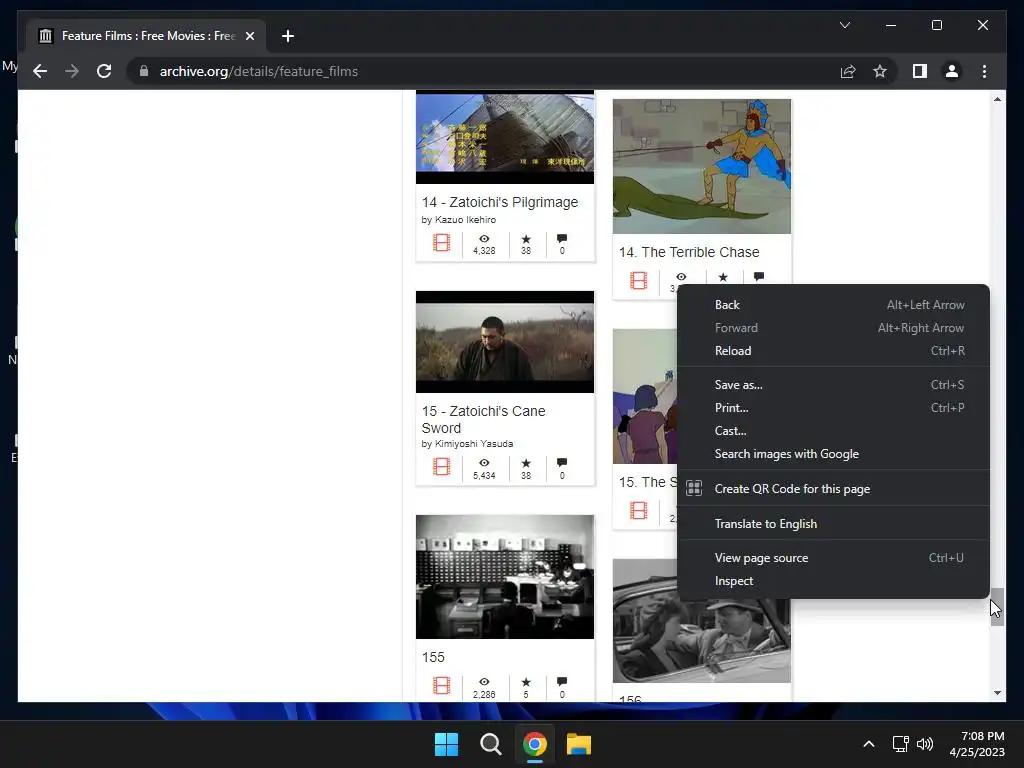Click film icon under The Terrible Chase

point(639,281)
